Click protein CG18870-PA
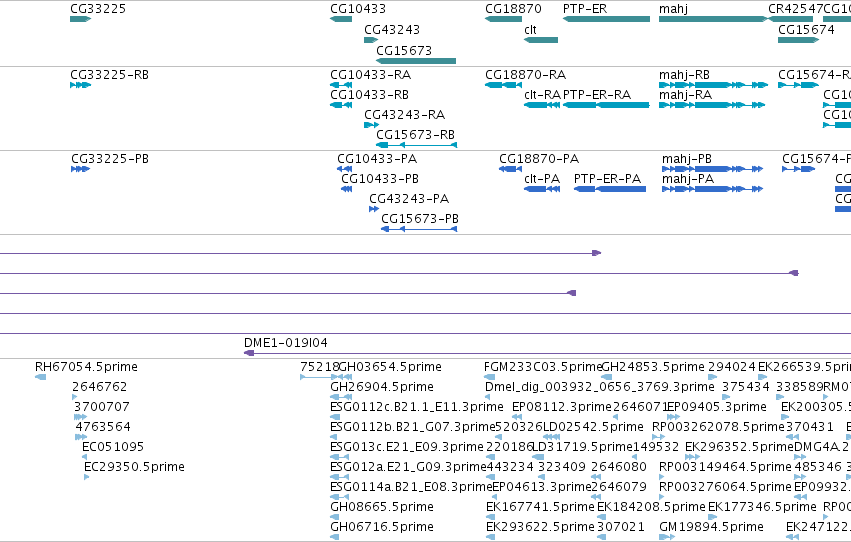The width and height of the screenshot is (851, 542). 539,158
